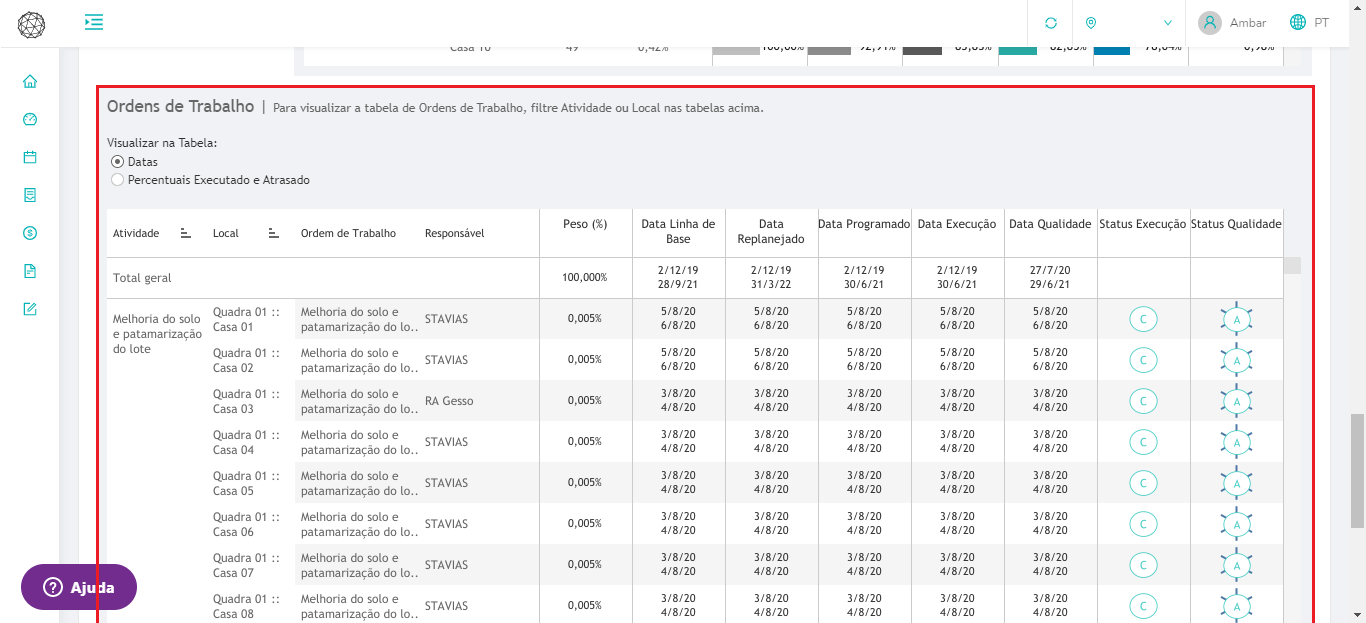Click execution status C icon for Casa 04

[x=1142, y=443]
